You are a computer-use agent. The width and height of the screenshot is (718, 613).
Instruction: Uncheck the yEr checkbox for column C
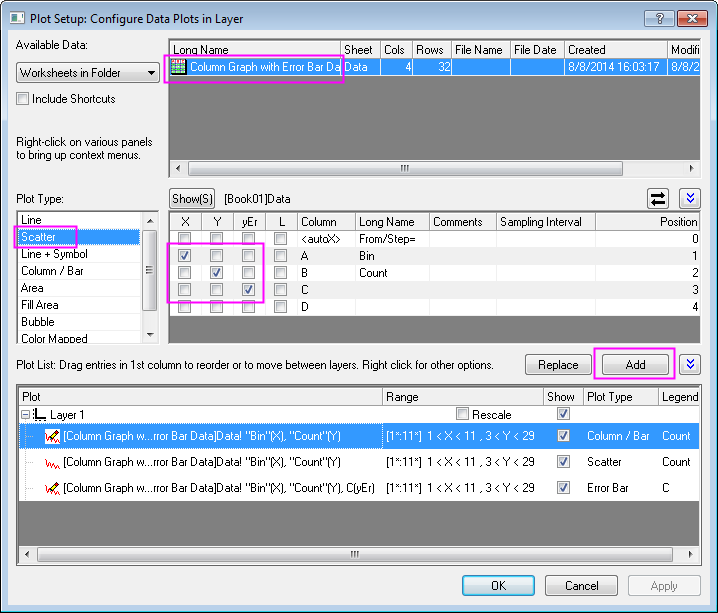[x=249, y=289]
